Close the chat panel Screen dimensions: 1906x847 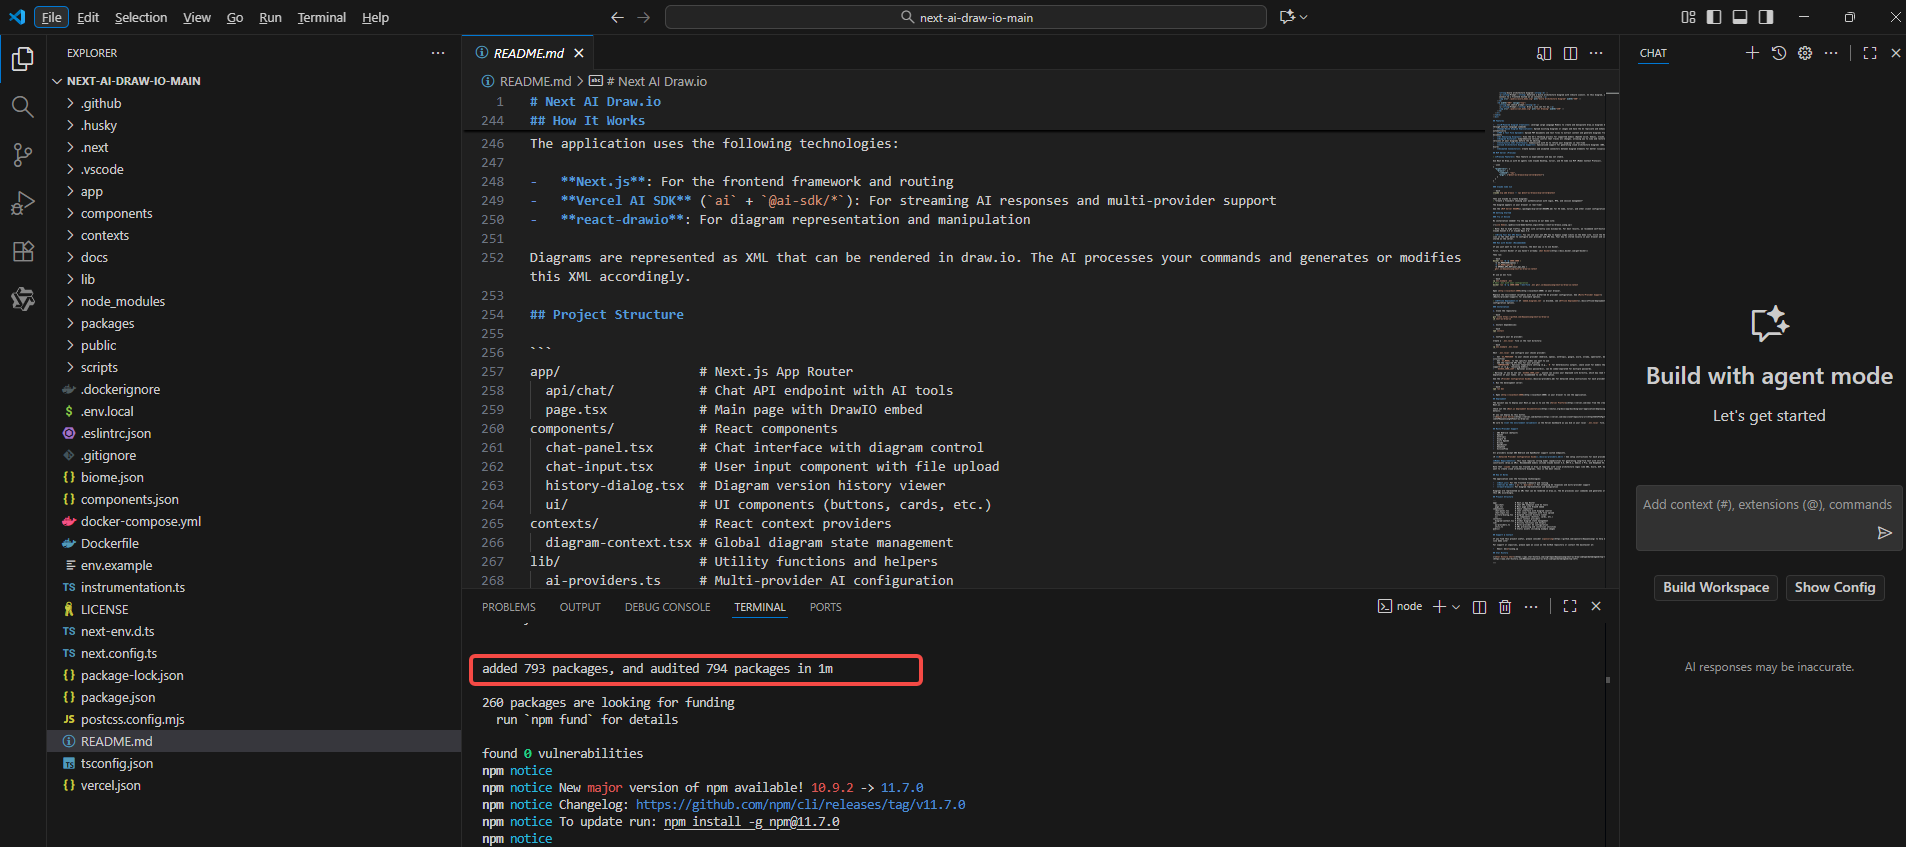(1896, 53)
